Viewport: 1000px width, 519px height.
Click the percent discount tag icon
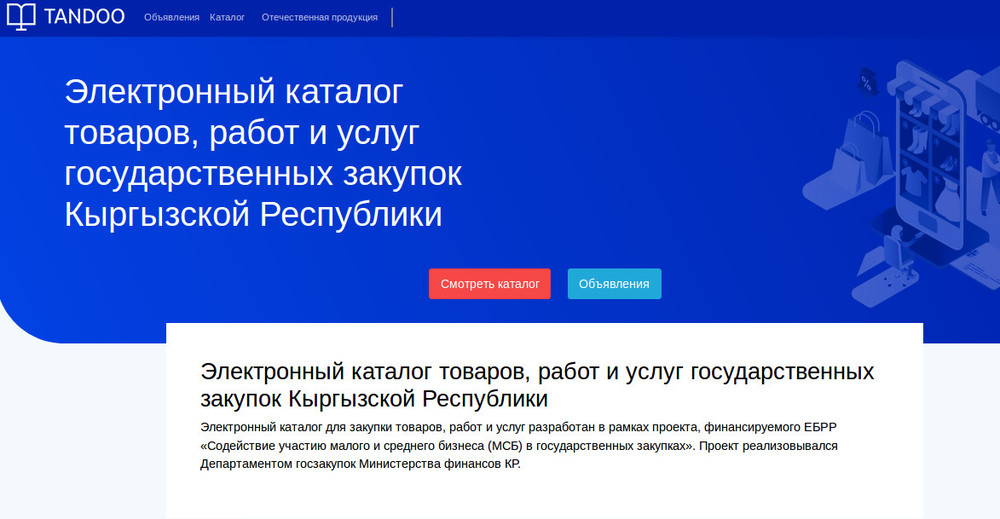(866, 82)
